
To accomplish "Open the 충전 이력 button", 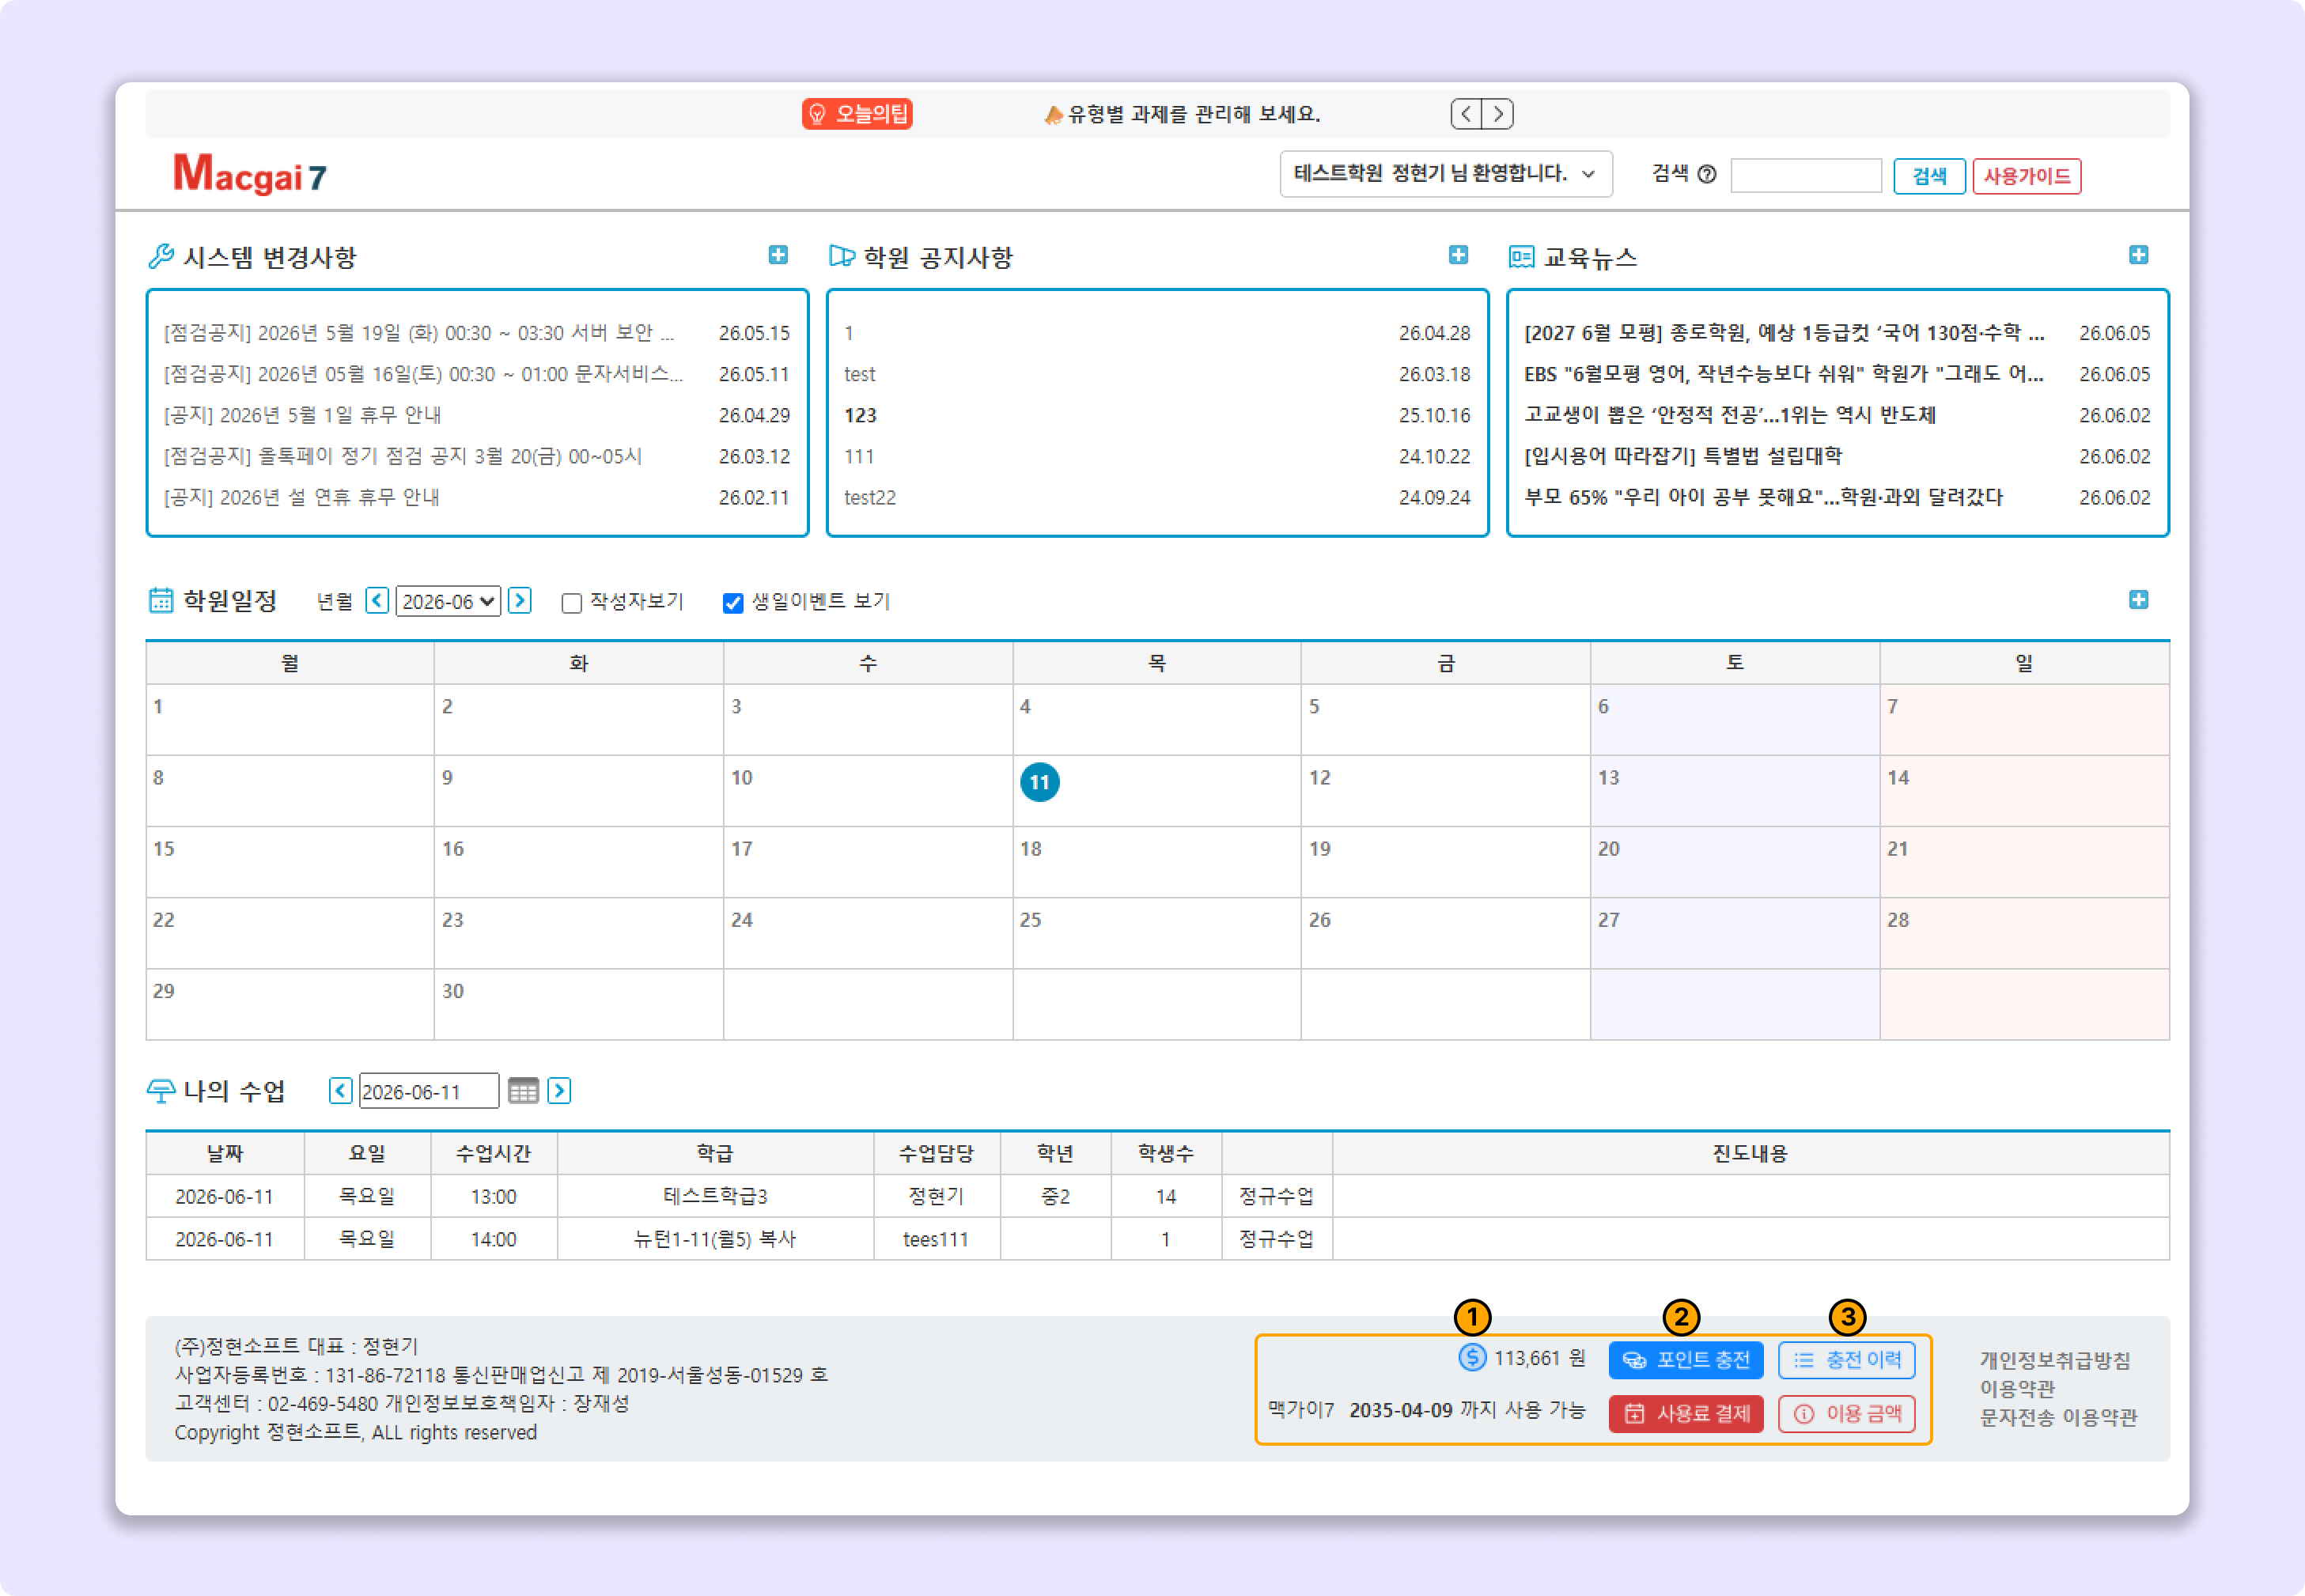I will pyautogui.click(x=1847, y=1360).
